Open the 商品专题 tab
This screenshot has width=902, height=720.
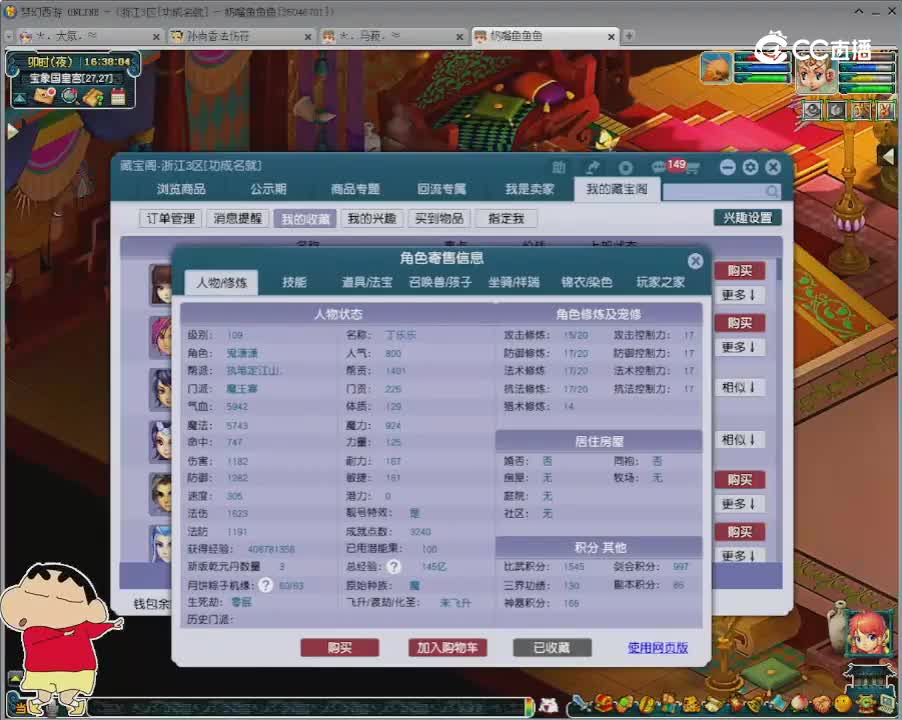coord(355,189)
